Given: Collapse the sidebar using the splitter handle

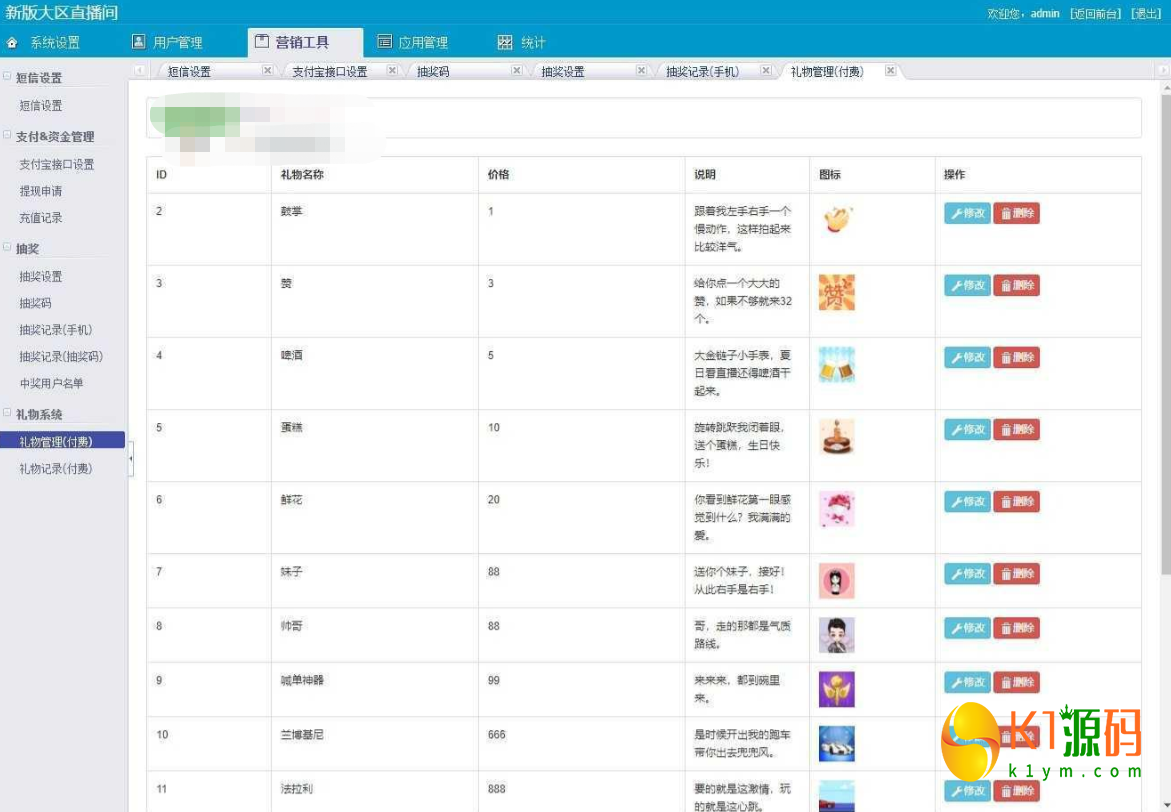Looking at the screenshot, I should (x=130, y=459).
